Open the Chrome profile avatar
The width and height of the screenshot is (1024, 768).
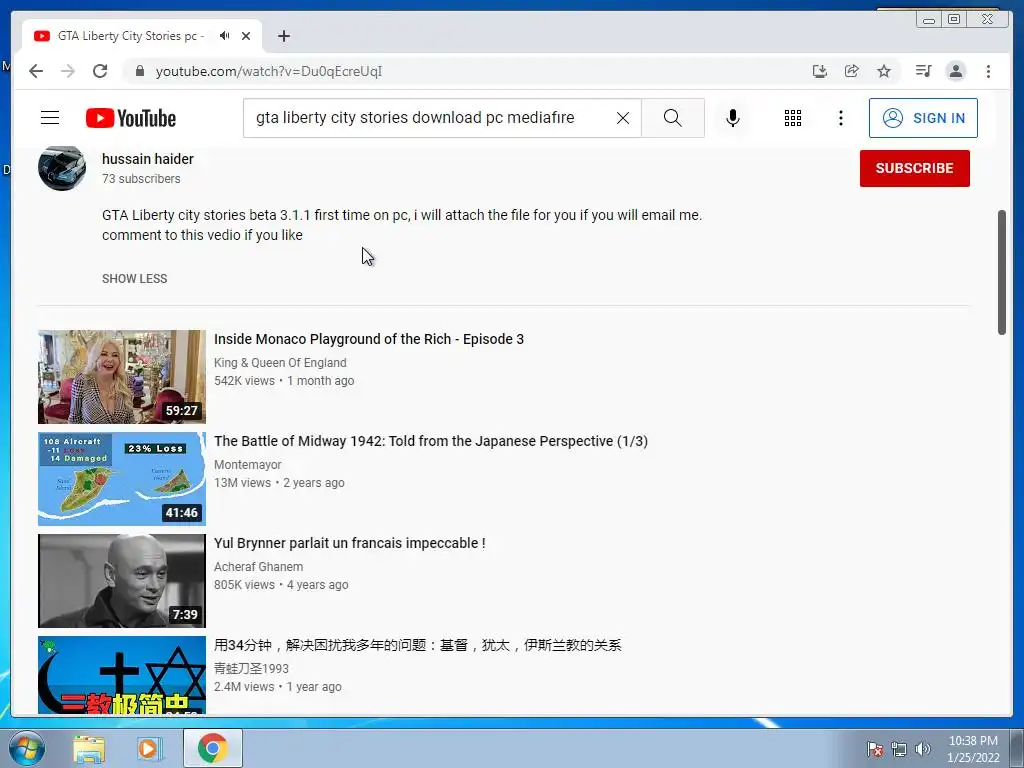pos(955,71)
